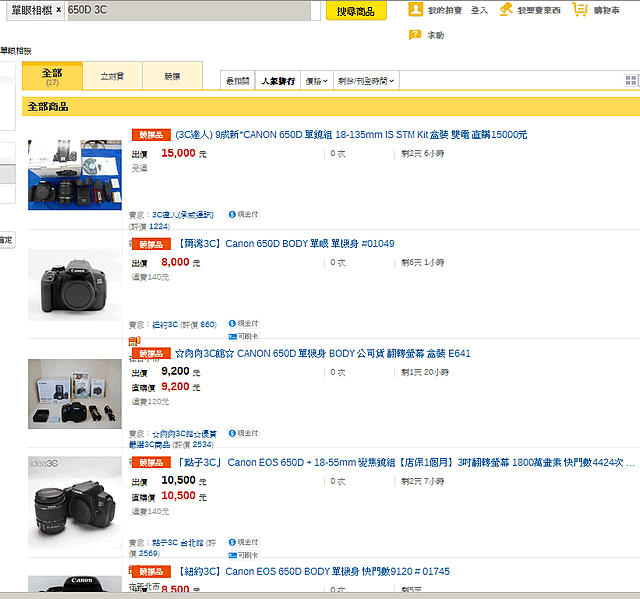The image size is (640, 599).
Task: Open the seller profile with rating 860
Action: click(165, 324)
